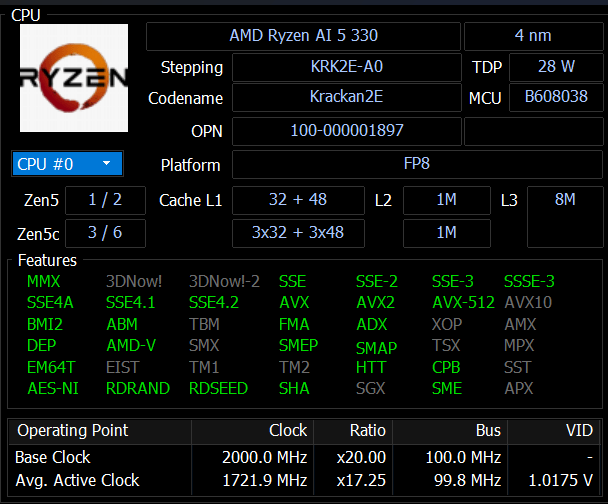Click the Zen5c core count 3 / 6 box
608x504 pixels.
coord(105,233)
